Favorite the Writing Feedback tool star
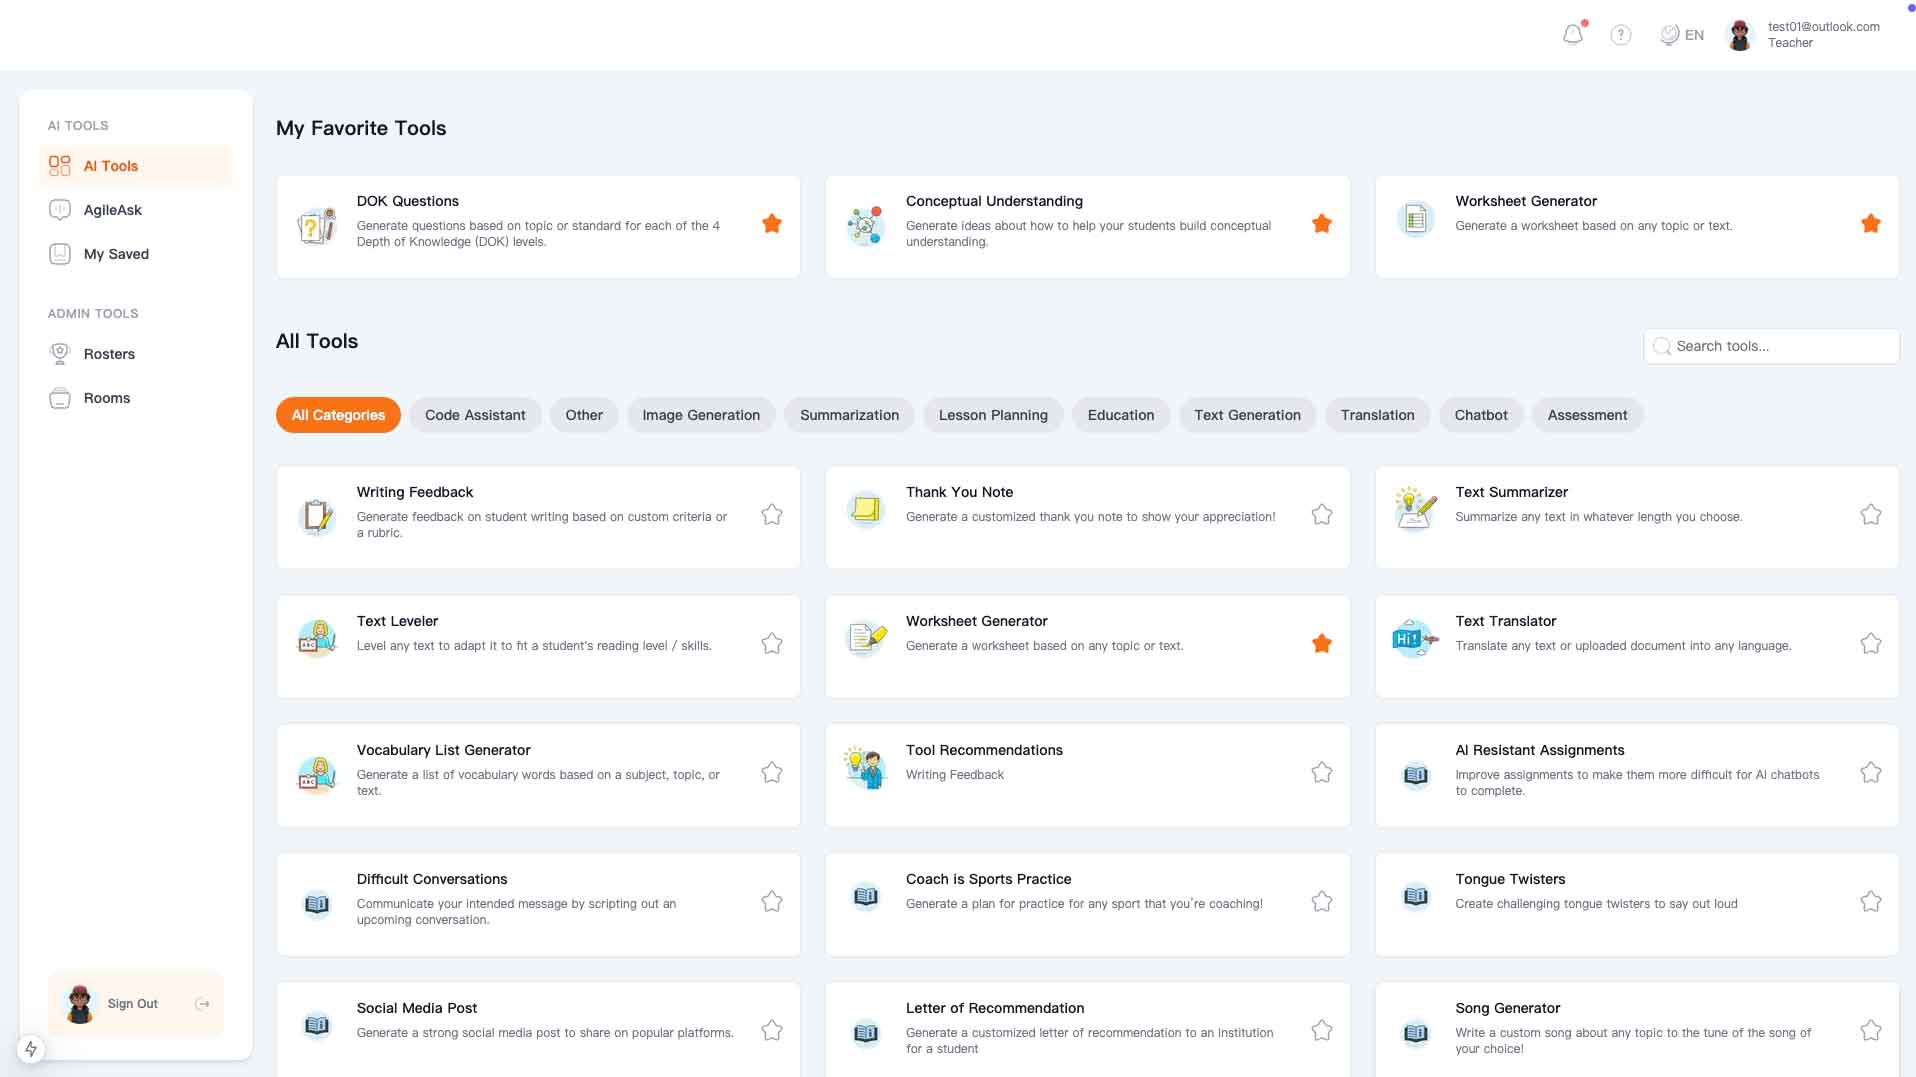Screen dimensions: 1916x1077 [771, 515]
